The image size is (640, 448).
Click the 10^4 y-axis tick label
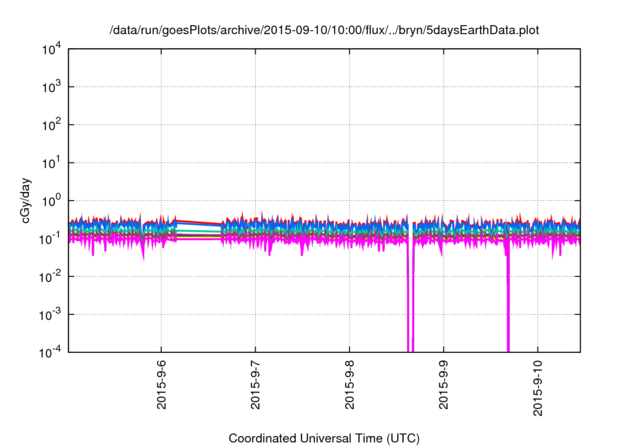(x=51, y=49)
